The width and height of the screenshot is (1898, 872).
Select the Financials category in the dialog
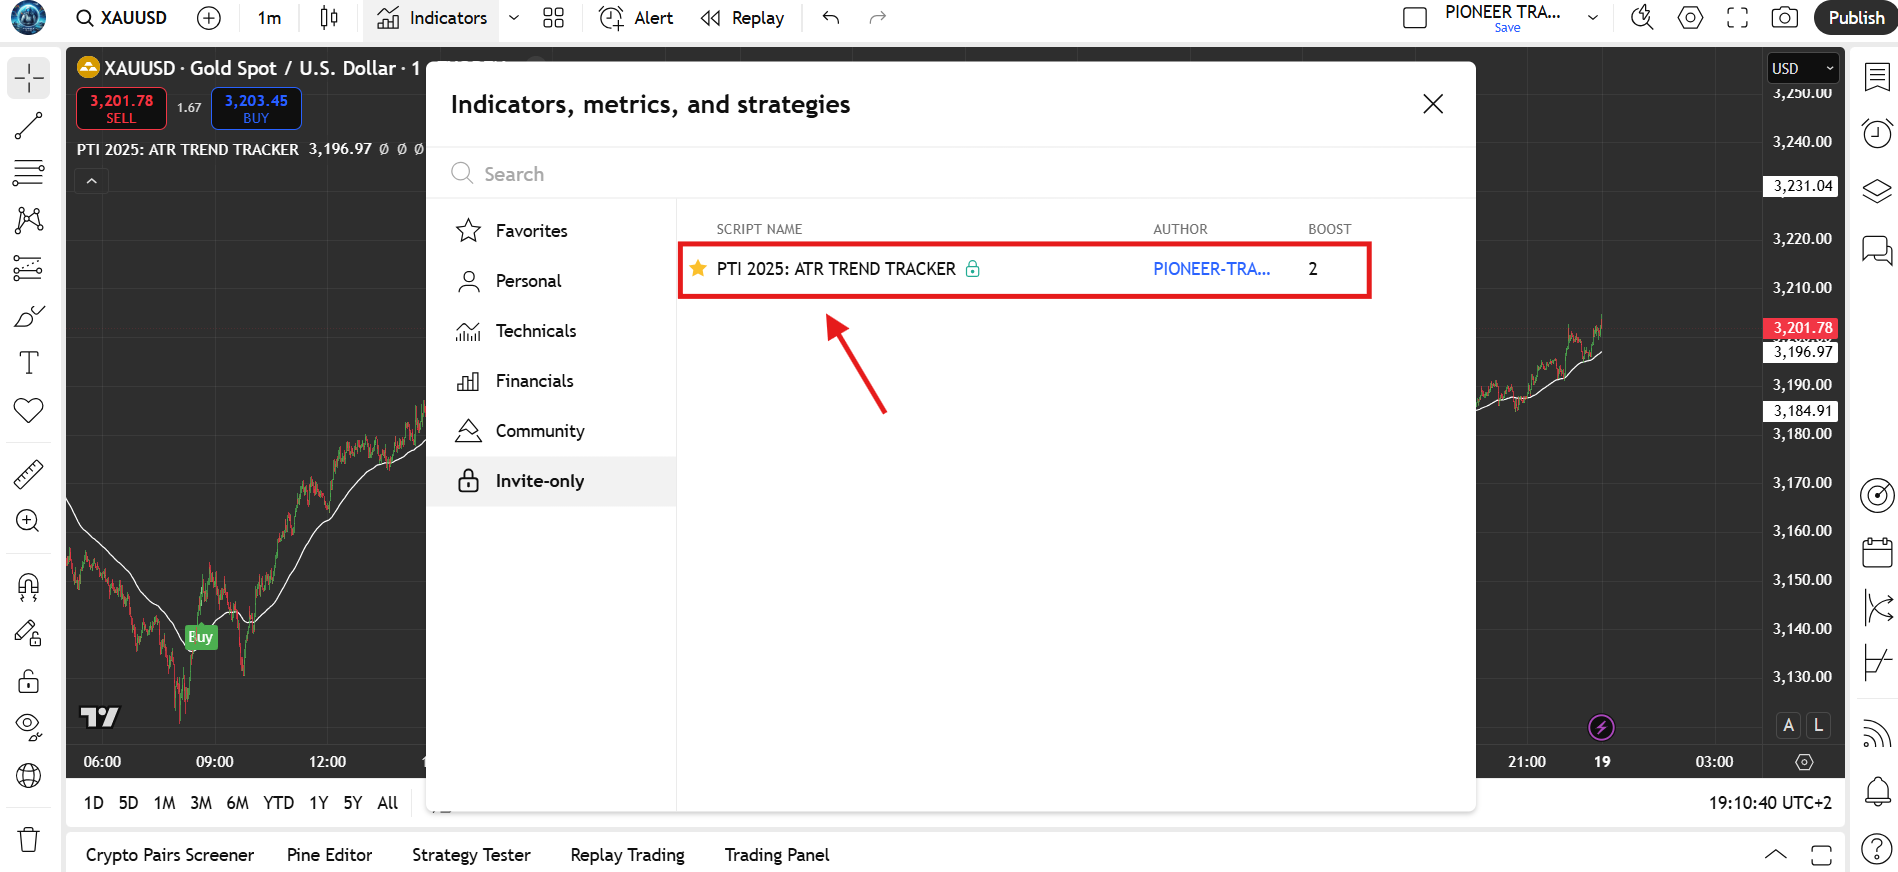551,381
